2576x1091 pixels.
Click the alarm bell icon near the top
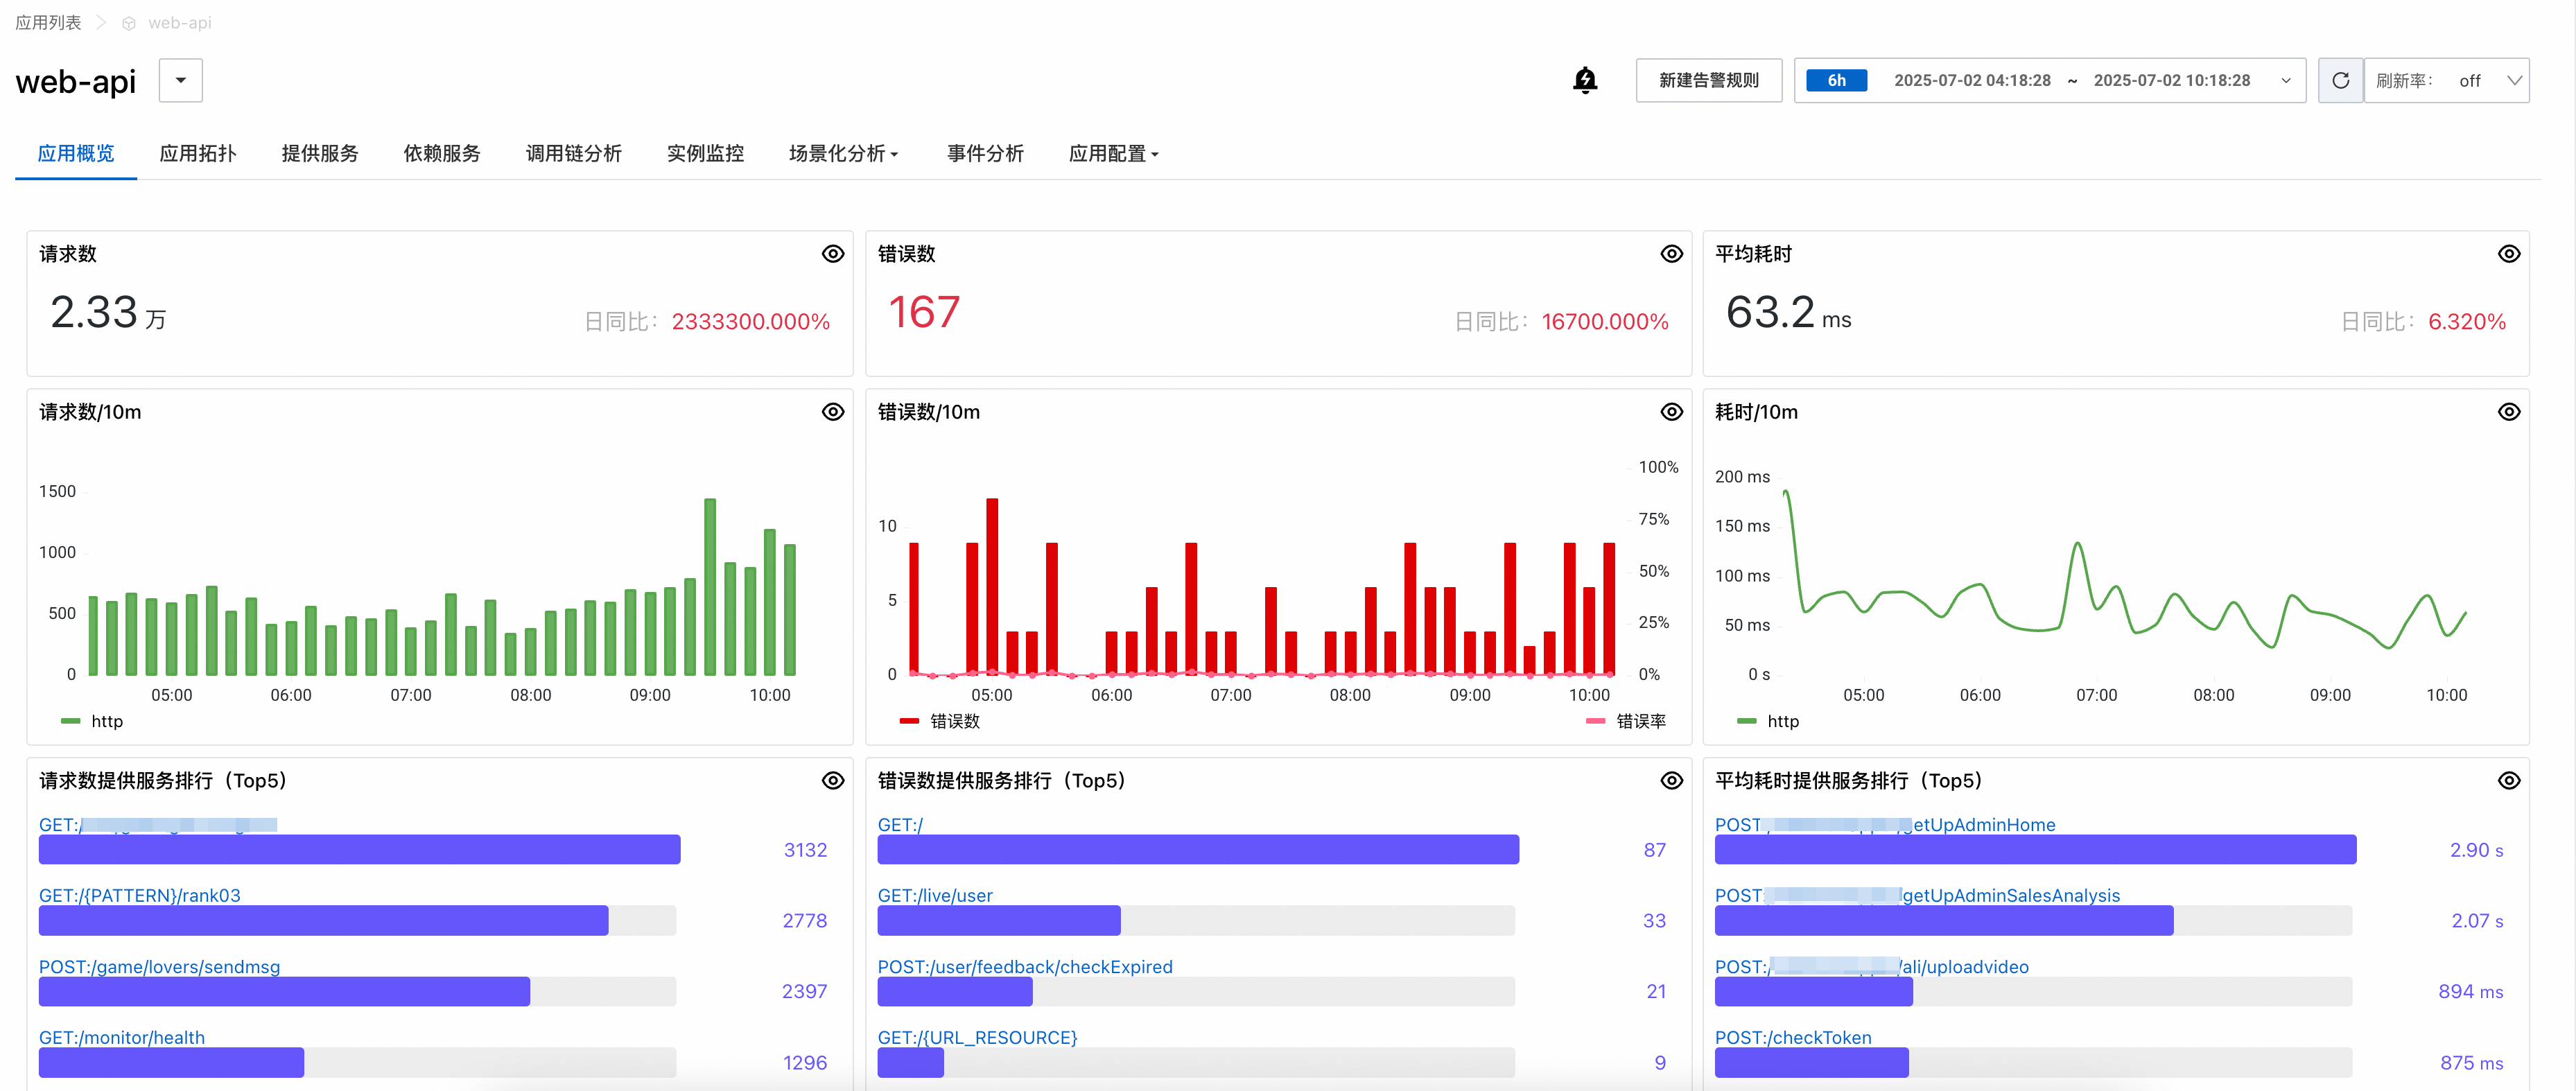1585,80
